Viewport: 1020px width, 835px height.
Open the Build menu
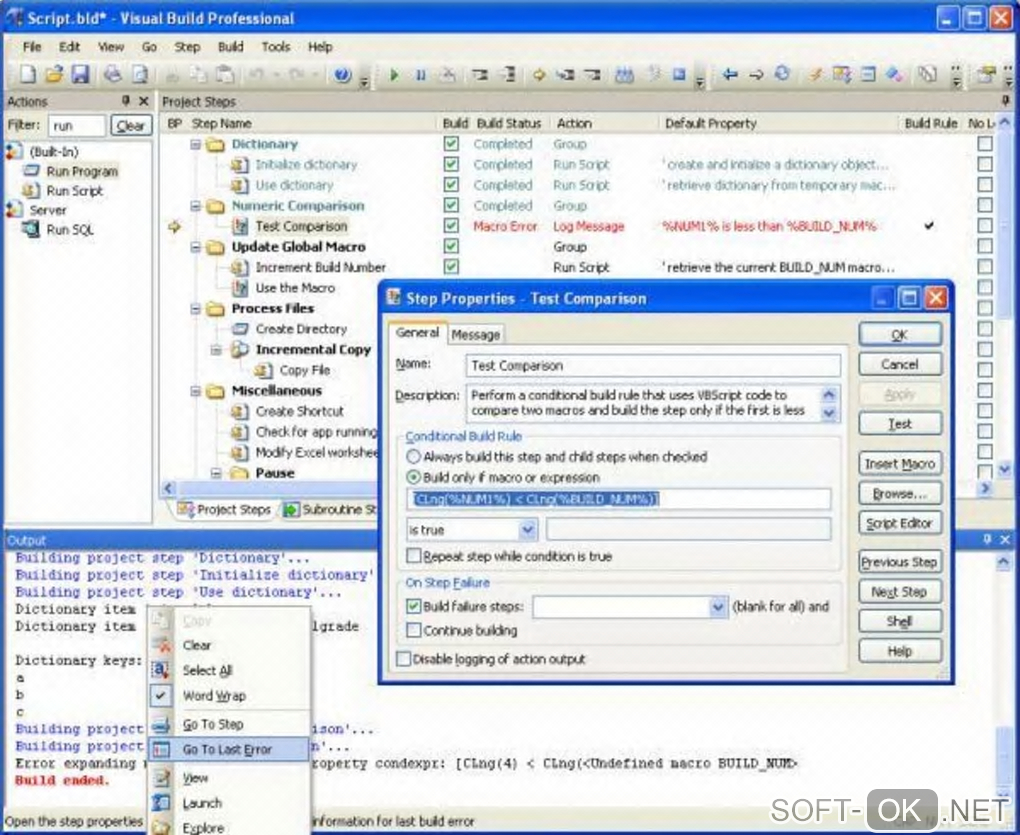coord(230,47)
